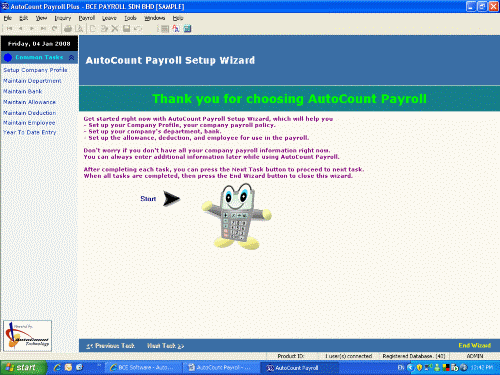Open the Edit menu

click(24, 18)
